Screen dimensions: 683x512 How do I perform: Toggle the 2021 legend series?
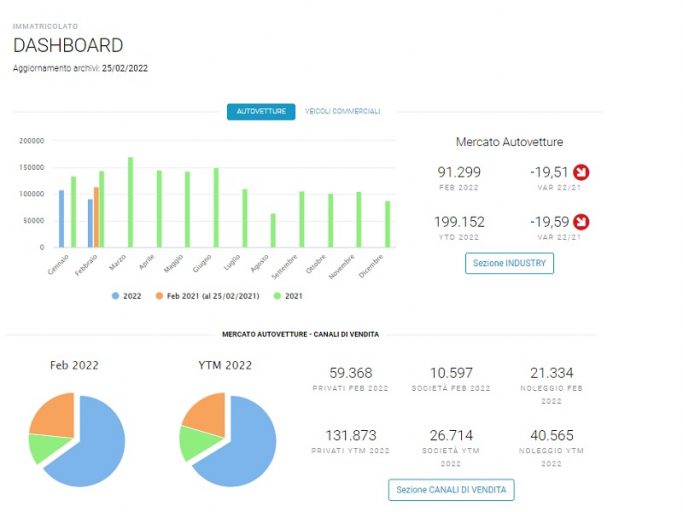[288, 296]
